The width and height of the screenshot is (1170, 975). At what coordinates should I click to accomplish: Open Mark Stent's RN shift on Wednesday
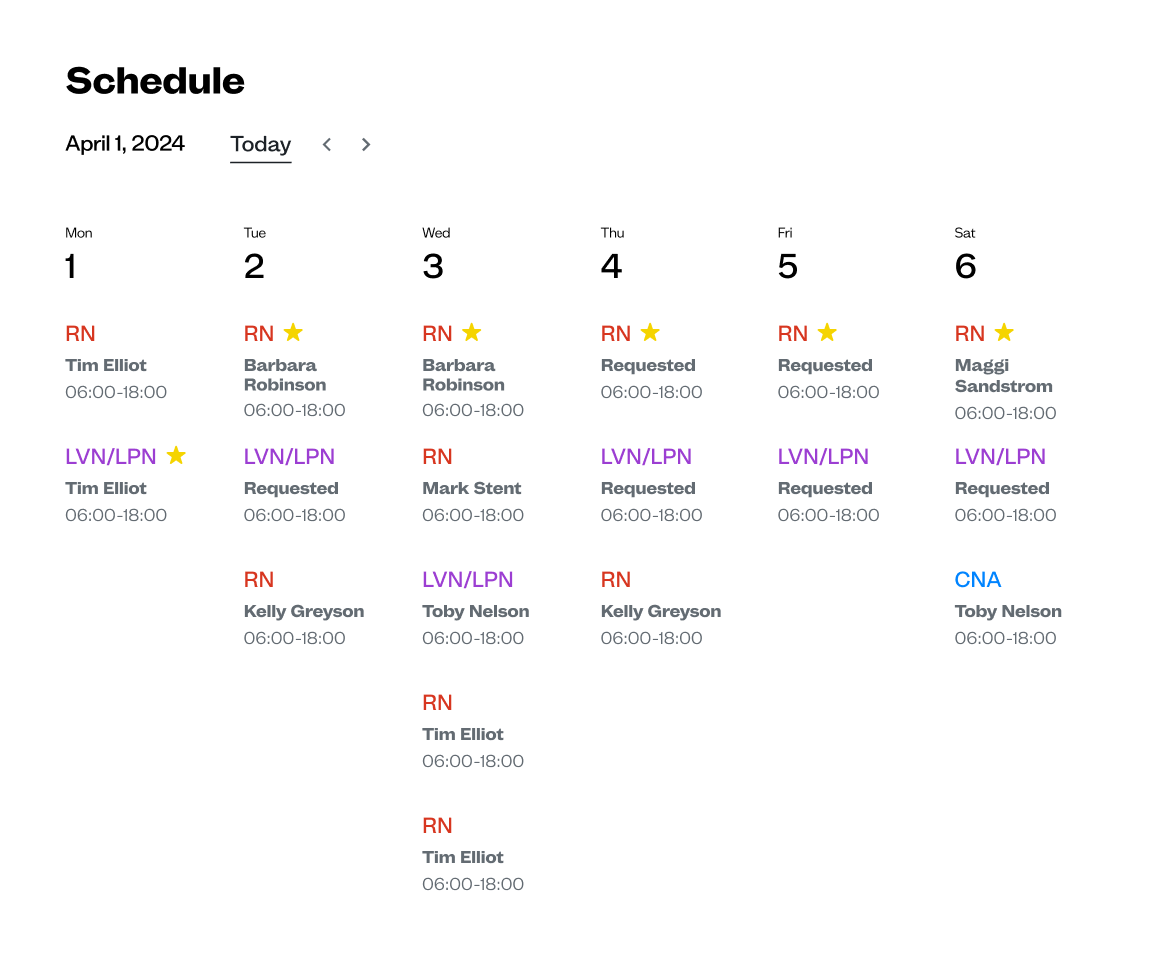[471, 487]
